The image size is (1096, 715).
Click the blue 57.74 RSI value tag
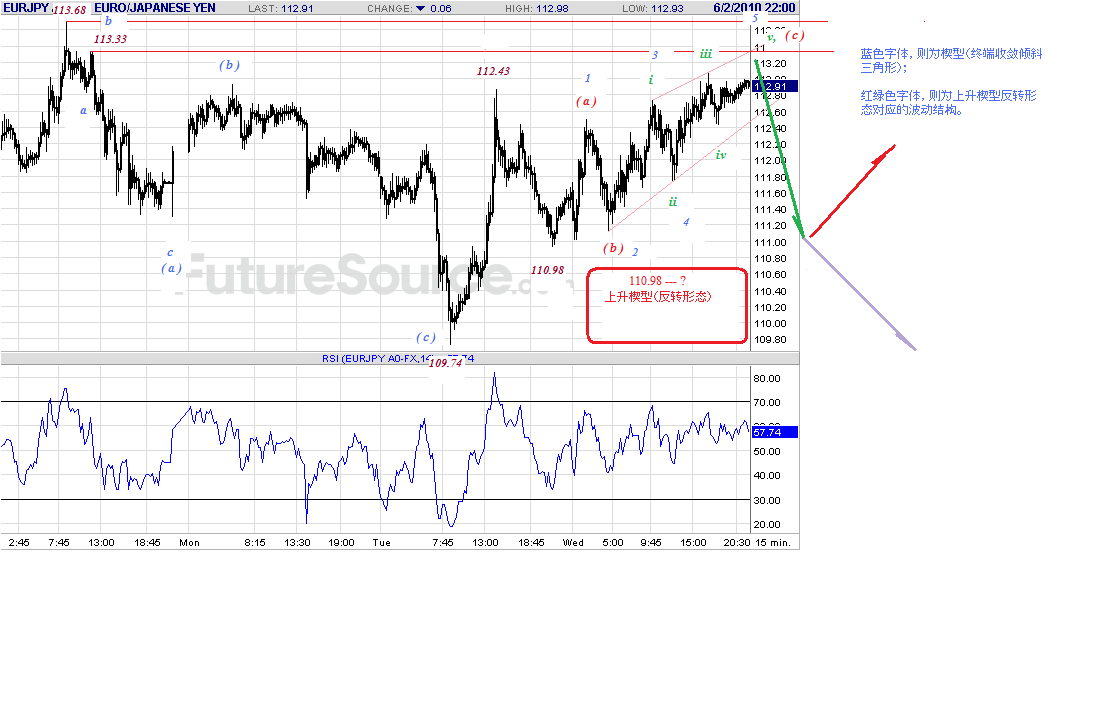(x=774, y=433)
